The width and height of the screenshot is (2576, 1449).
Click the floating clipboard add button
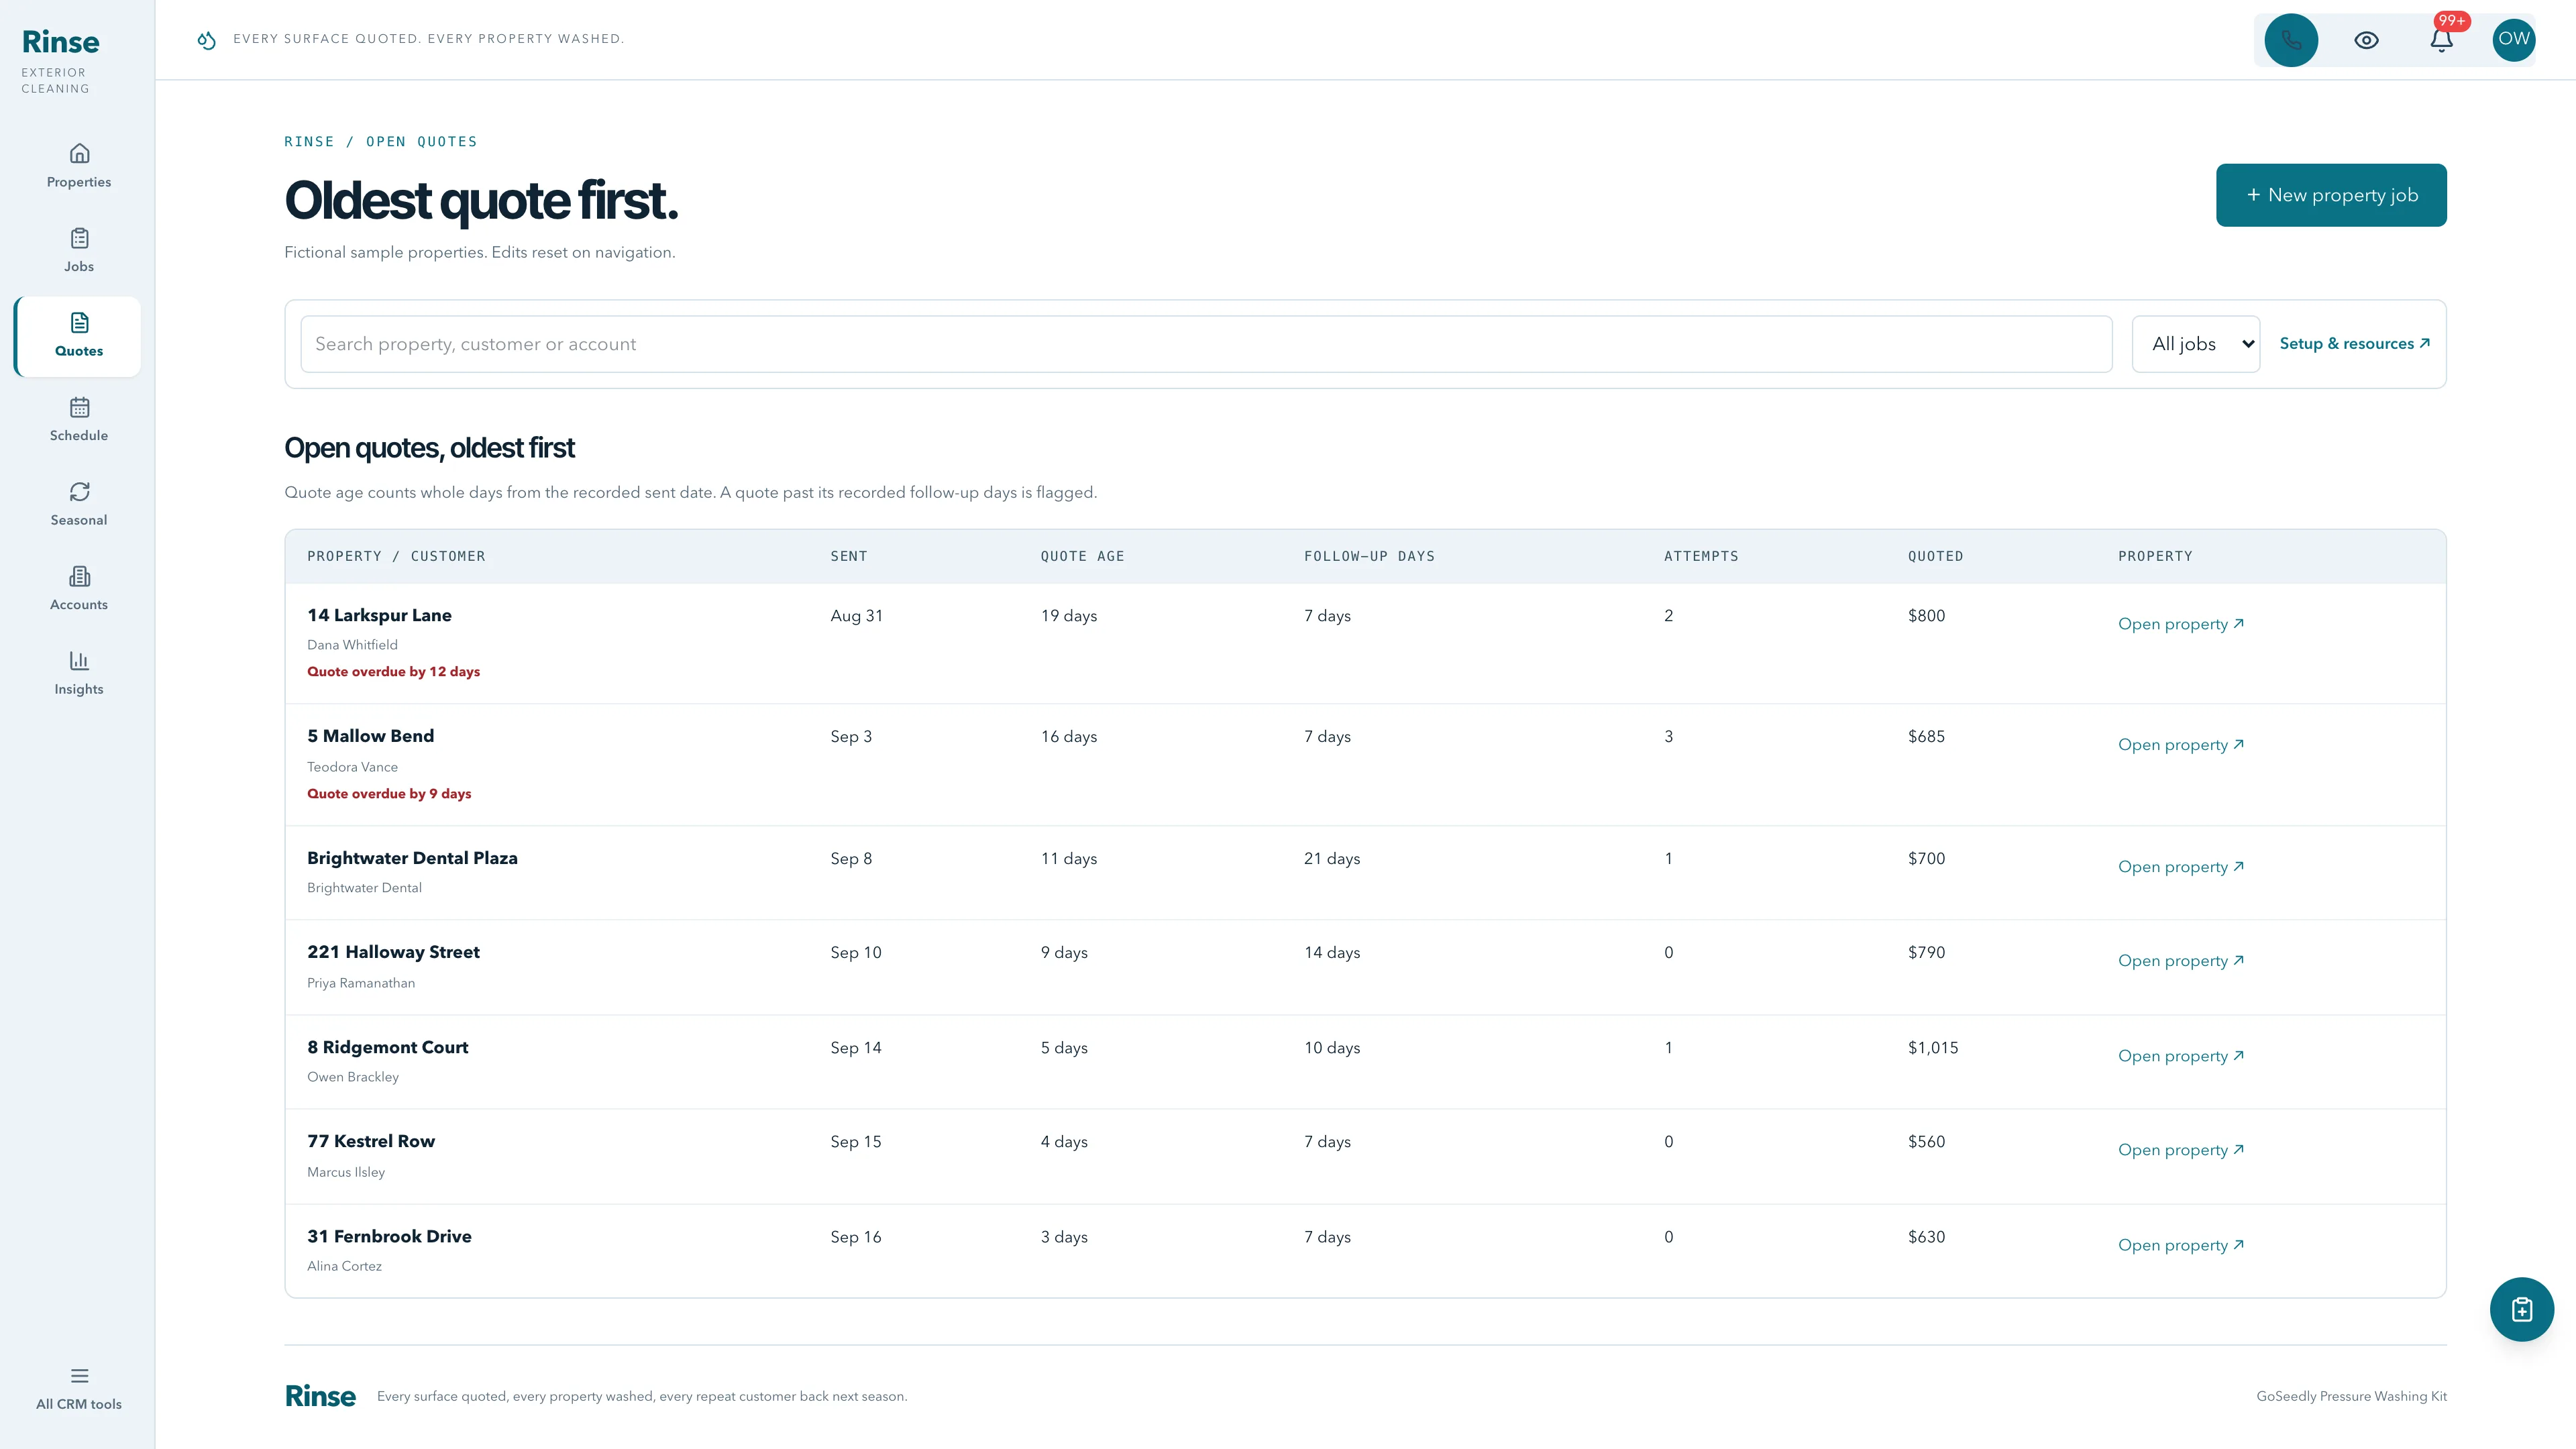[x=2521, y=1309]
